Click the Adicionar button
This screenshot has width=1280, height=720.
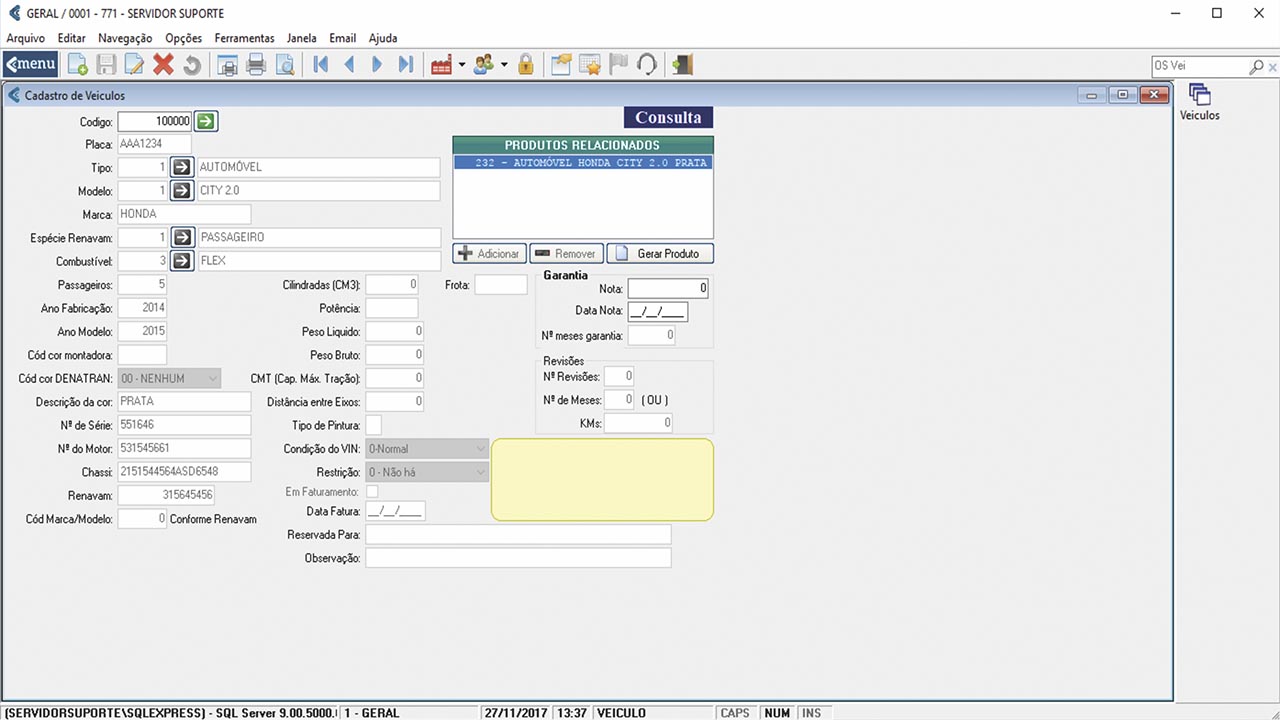(x=489, y=253)
